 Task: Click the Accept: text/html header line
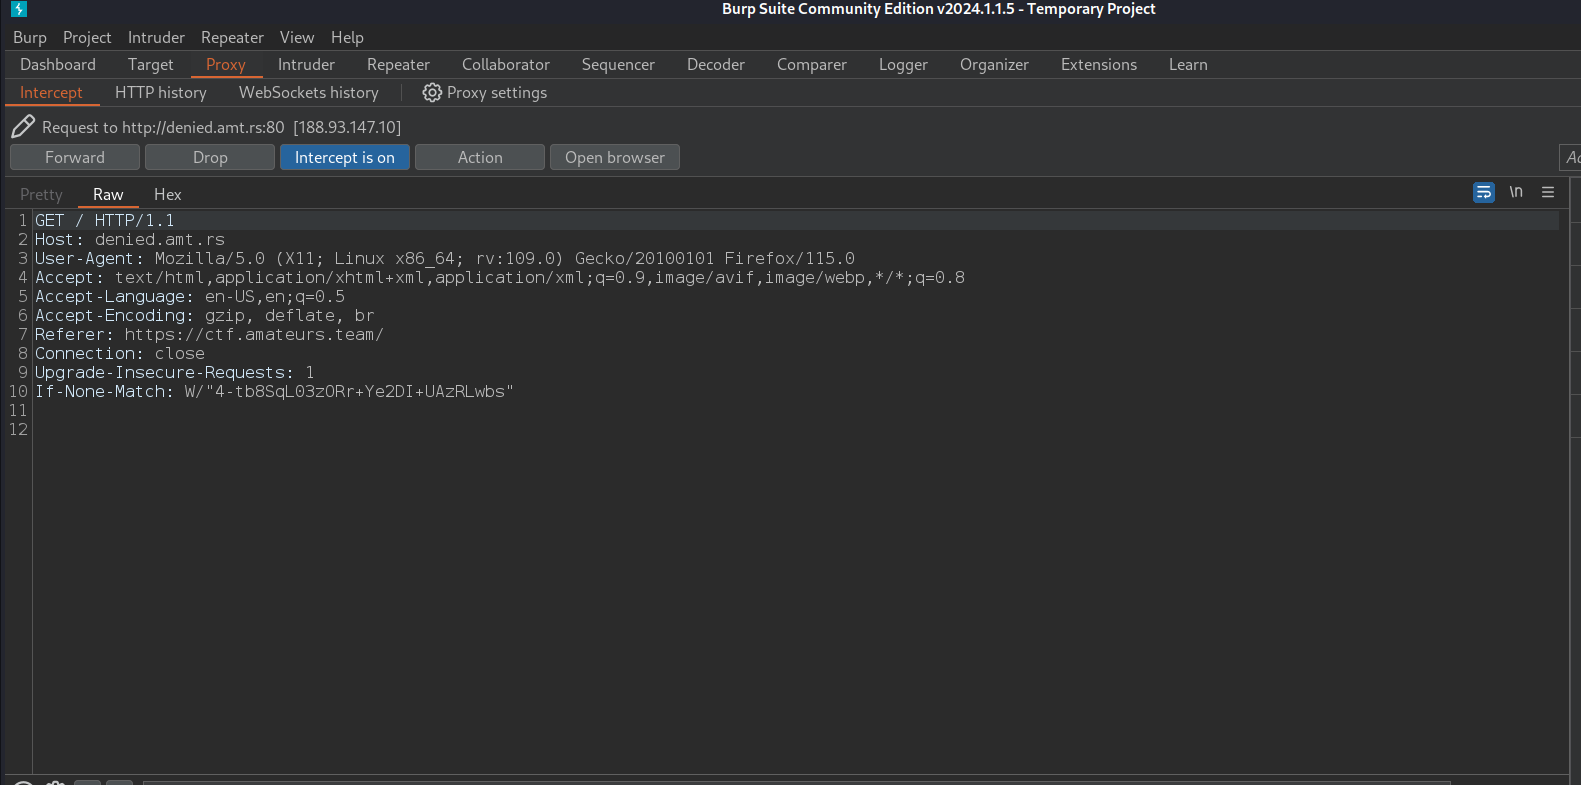pyautogui.click(x=500, y=277)
